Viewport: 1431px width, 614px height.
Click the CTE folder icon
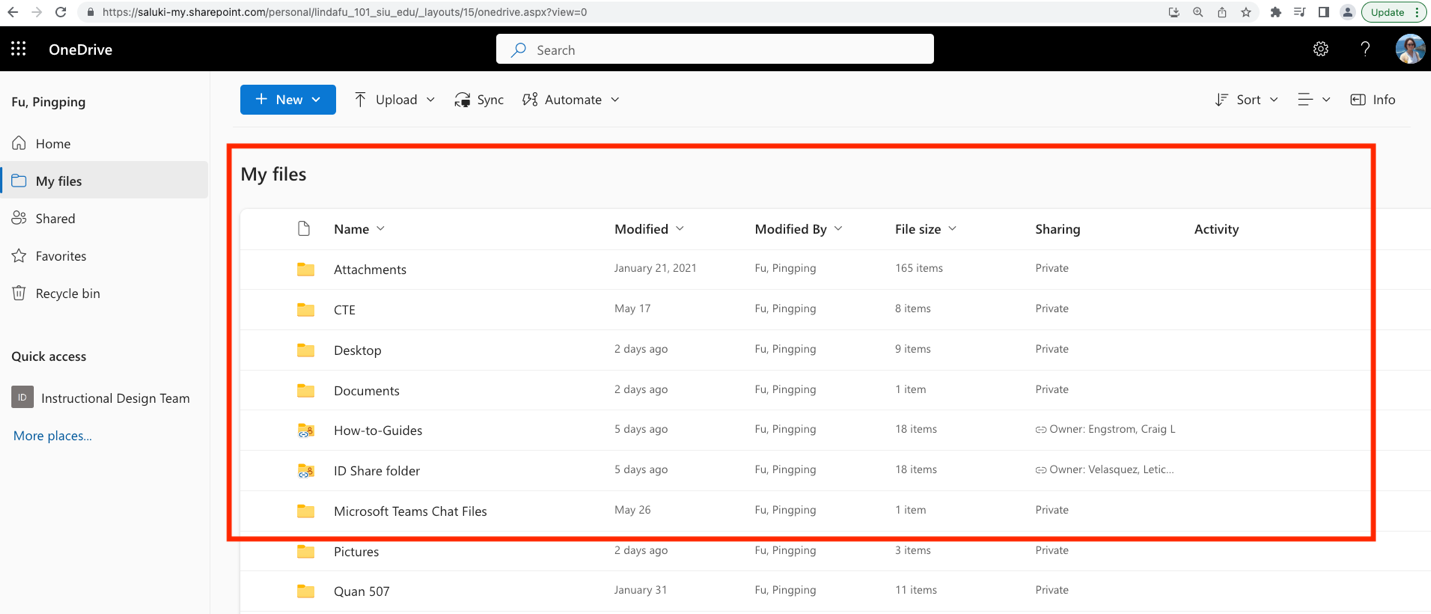click(306, 309)
